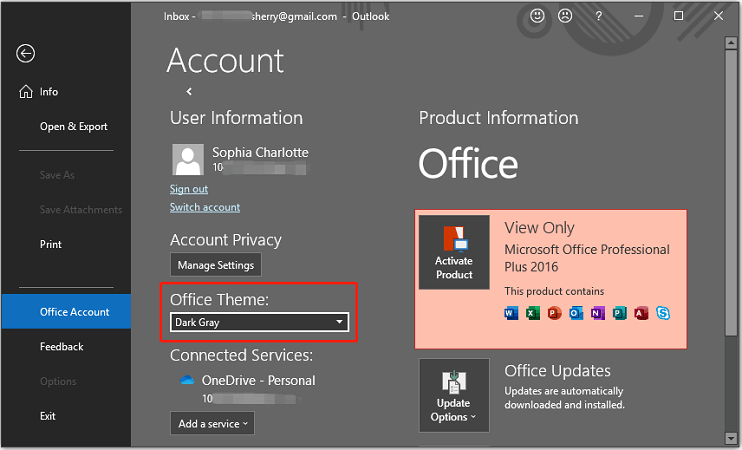The width and height of the screenshot is (742, 450).
Task: Click the Home icon beside Info
Action: 26,91
